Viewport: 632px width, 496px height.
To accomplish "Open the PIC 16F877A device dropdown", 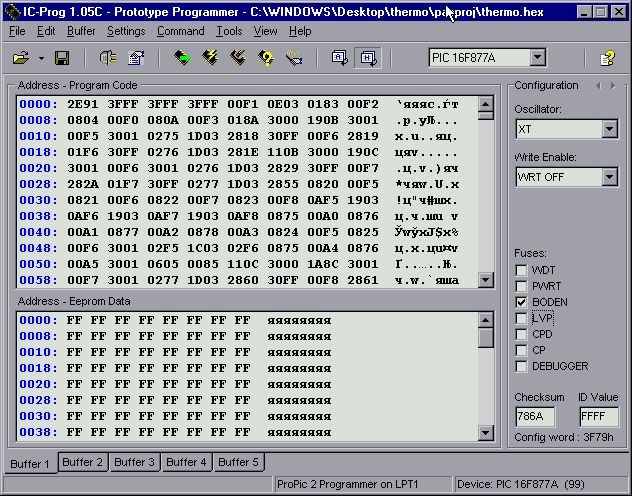I will (x=538, y=58).
